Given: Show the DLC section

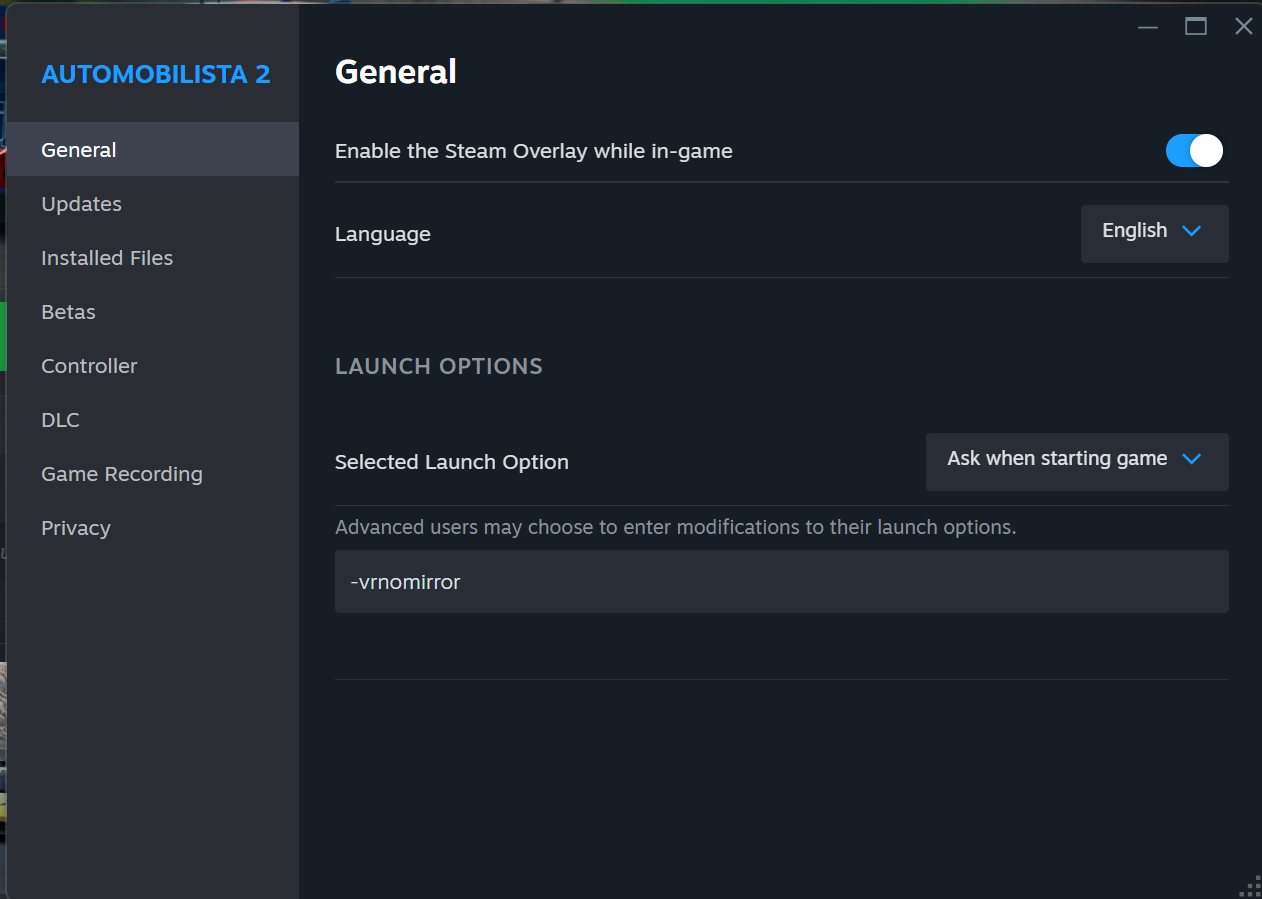Looking at the screenshot, I should [x=60, y=420].
